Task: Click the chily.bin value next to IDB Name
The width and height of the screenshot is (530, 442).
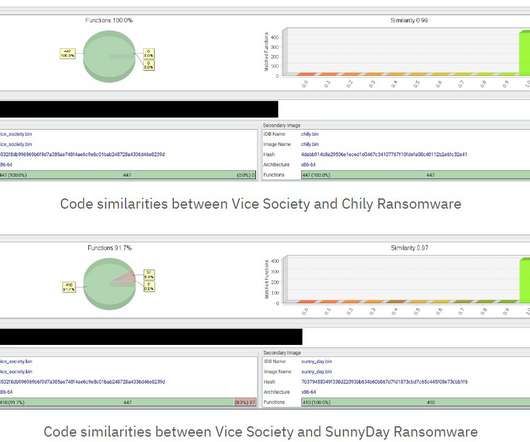Action: point(310,134)
